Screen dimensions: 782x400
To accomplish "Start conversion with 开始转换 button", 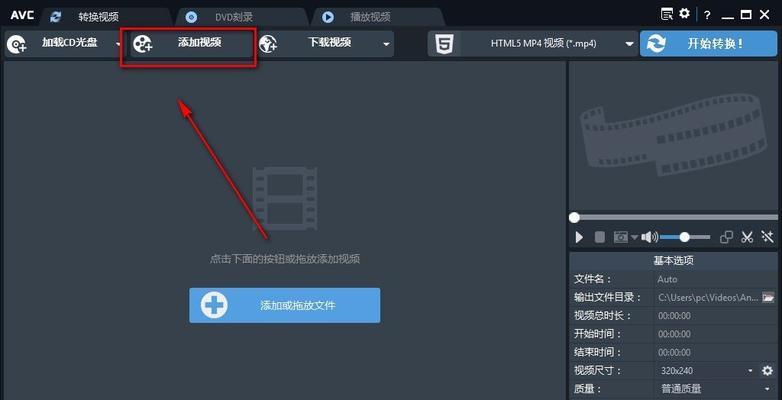I will 708,44.
